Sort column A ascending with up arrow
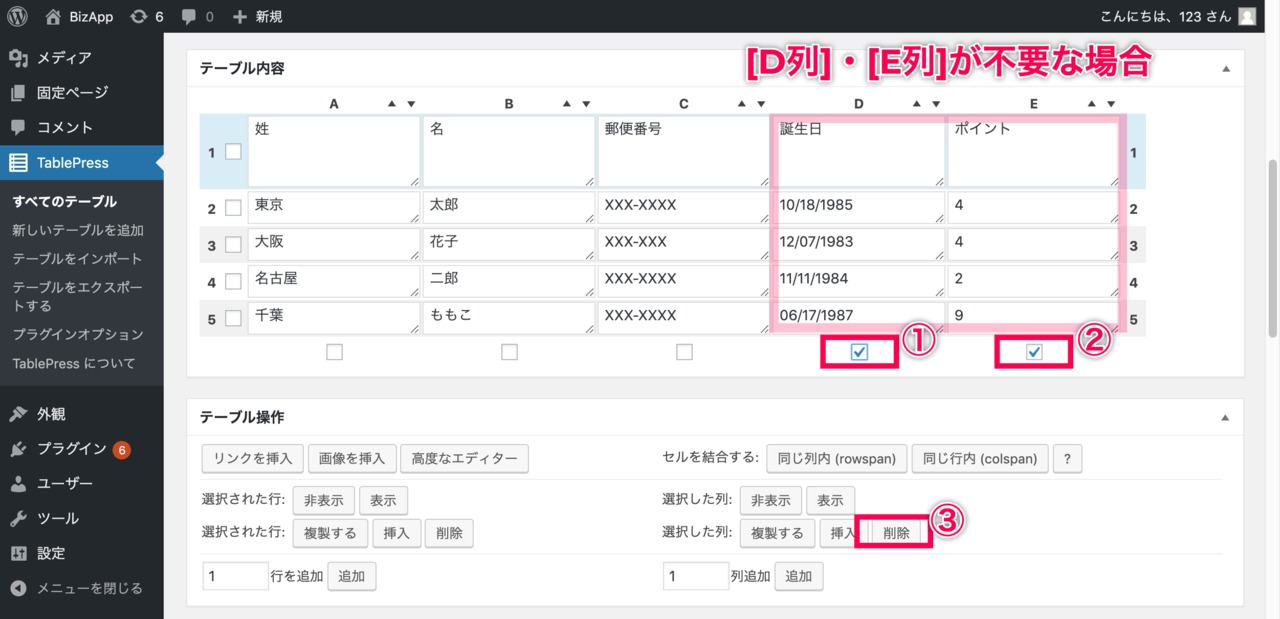1280x619 pixels. click(392, 104)
